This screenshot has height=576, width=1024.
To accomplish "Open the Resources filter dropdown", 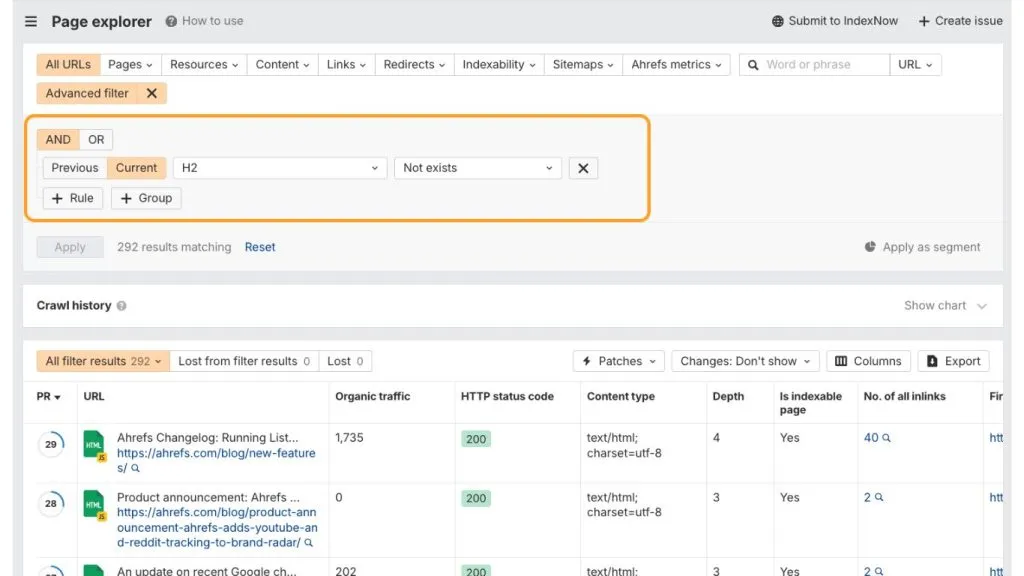I will [x=204, y=65].
